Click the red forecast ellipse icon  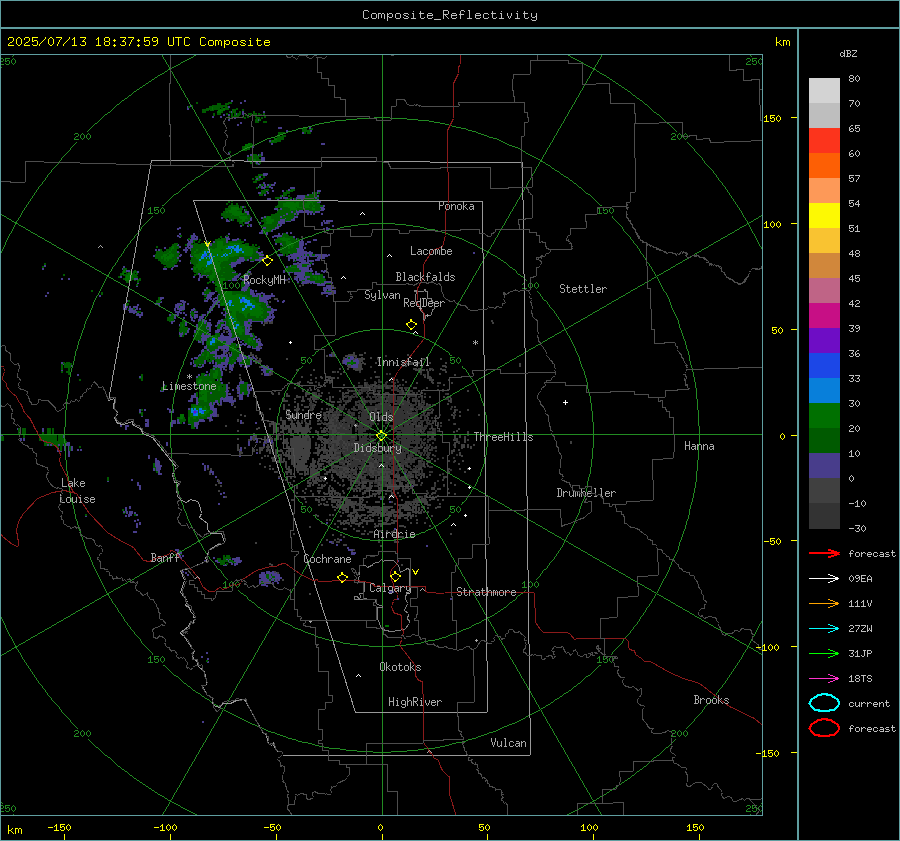coord(824,728)
